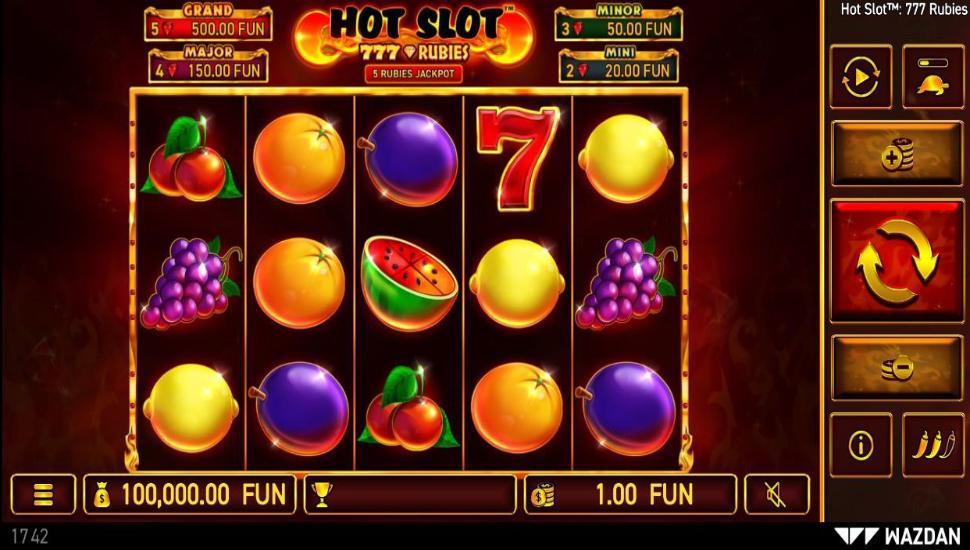Open autoplay settings
Image resolution: width=970 pixels, height=550 pixels.
pyautogui.click(x=861, y=77)
